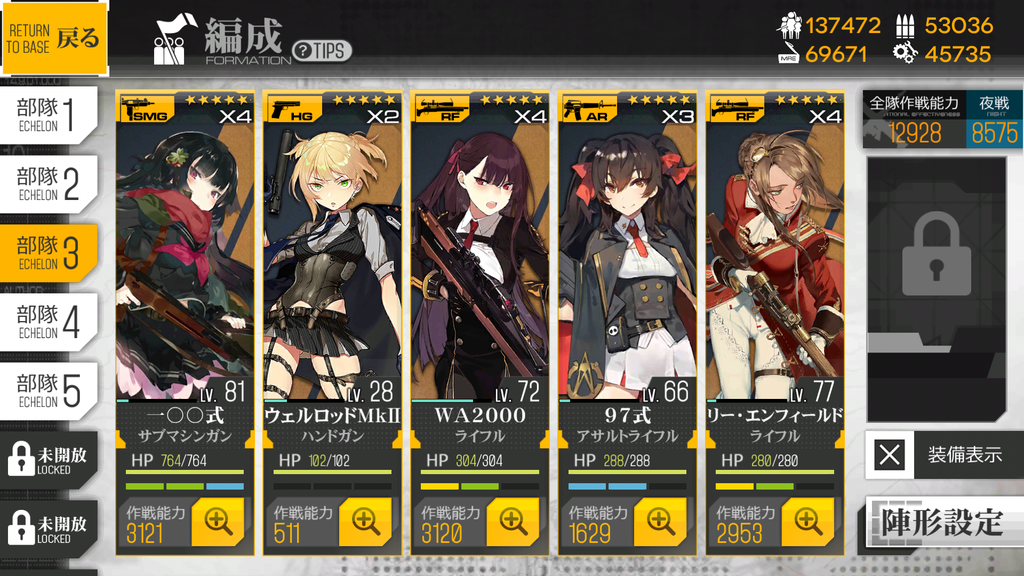This screenshot has height=576, width=1024.
Task: Click magnifier icon on WA2000 card
Action: tap(513, 522)
